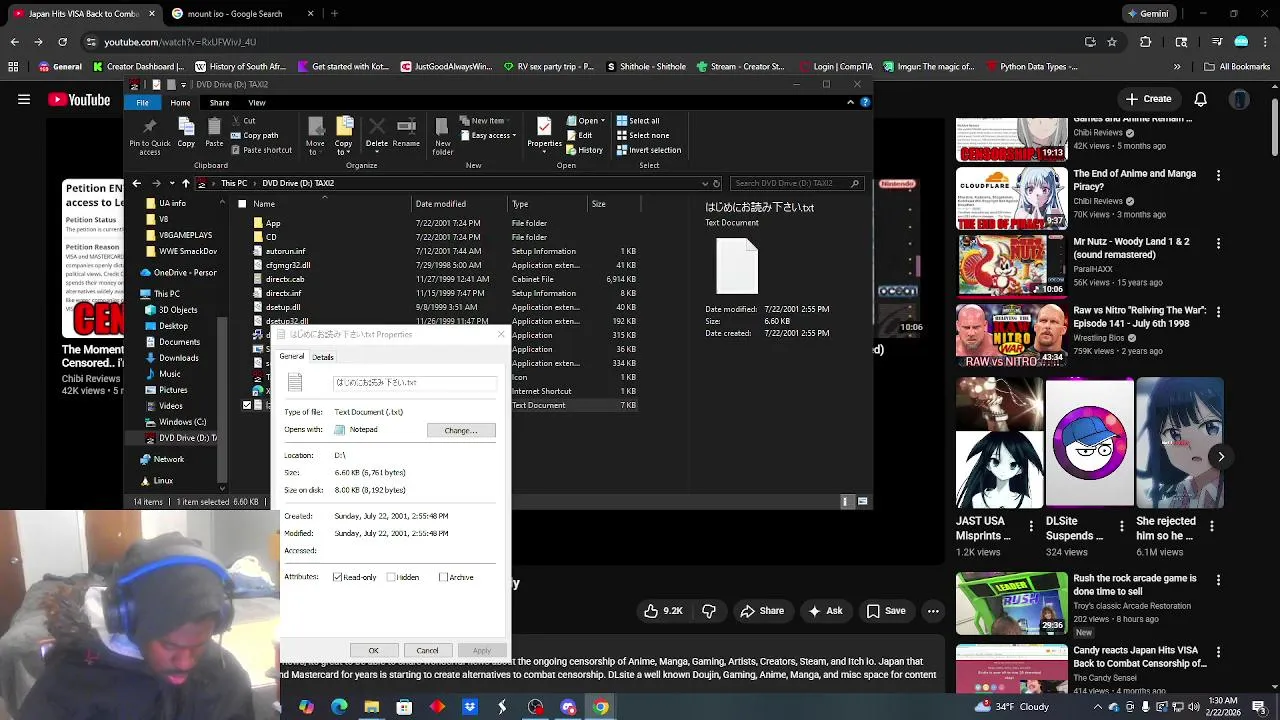Toggle the Read-only attribute checkbox
This screenshot has width=1280, height=720.
pyautogui.click(x=338, y=577)
